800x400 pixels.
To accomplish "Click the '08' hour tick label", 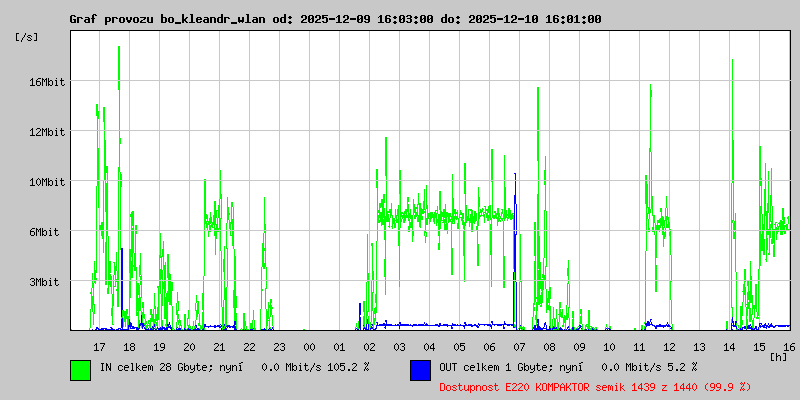I will (549, 347).
